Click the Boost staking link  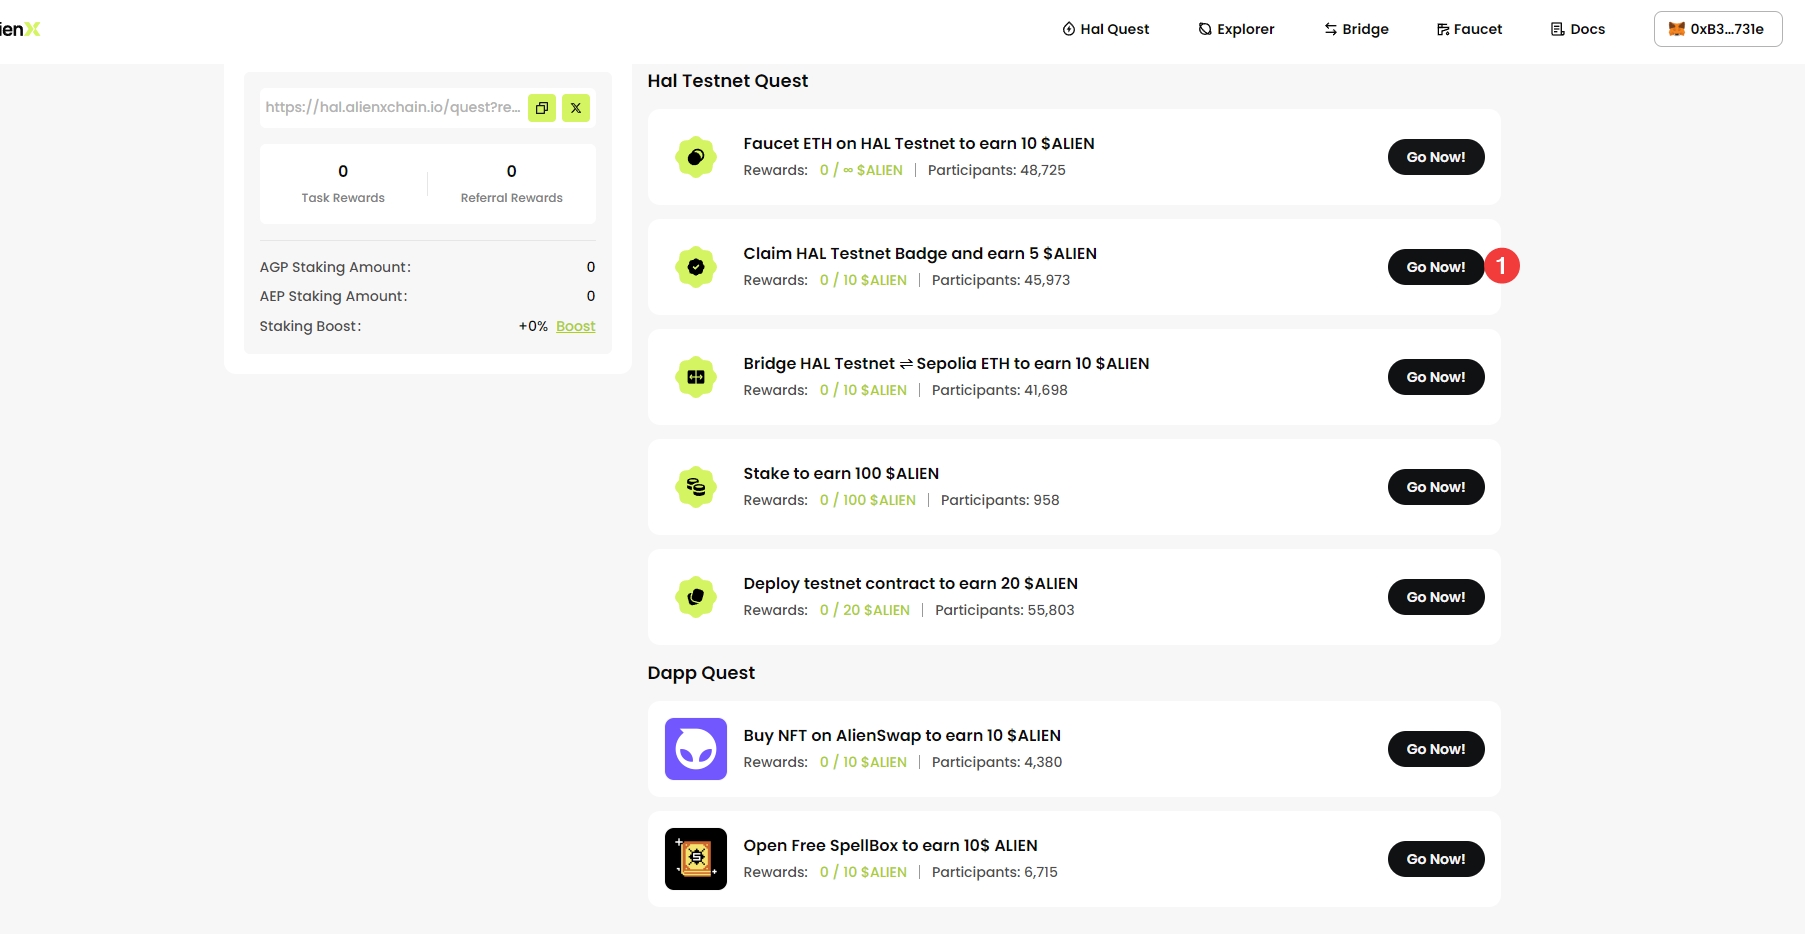click(x=575, y=326)
